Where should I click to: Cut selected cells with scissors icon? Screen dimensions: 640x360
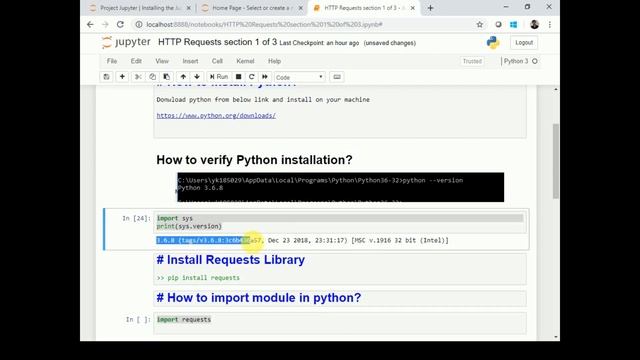coord(138,77)
